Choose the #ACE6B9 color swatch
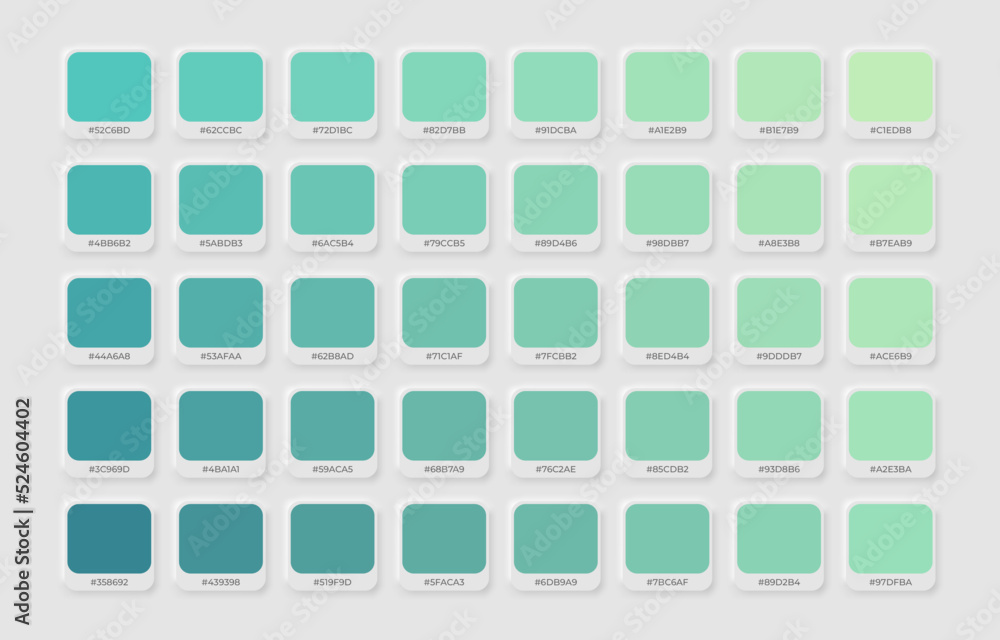The height and width of the screenshot is (640, 1000). coord(890,312)
